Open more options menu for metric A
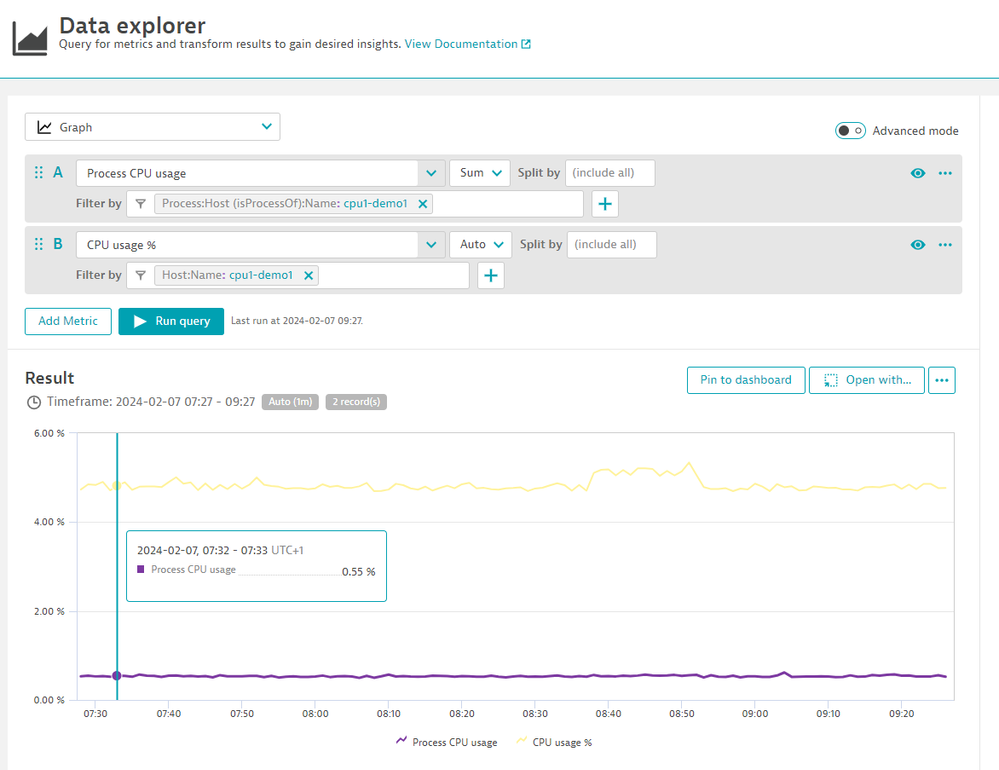This screenshot has height=770, width=999. (x=945, y=173)
